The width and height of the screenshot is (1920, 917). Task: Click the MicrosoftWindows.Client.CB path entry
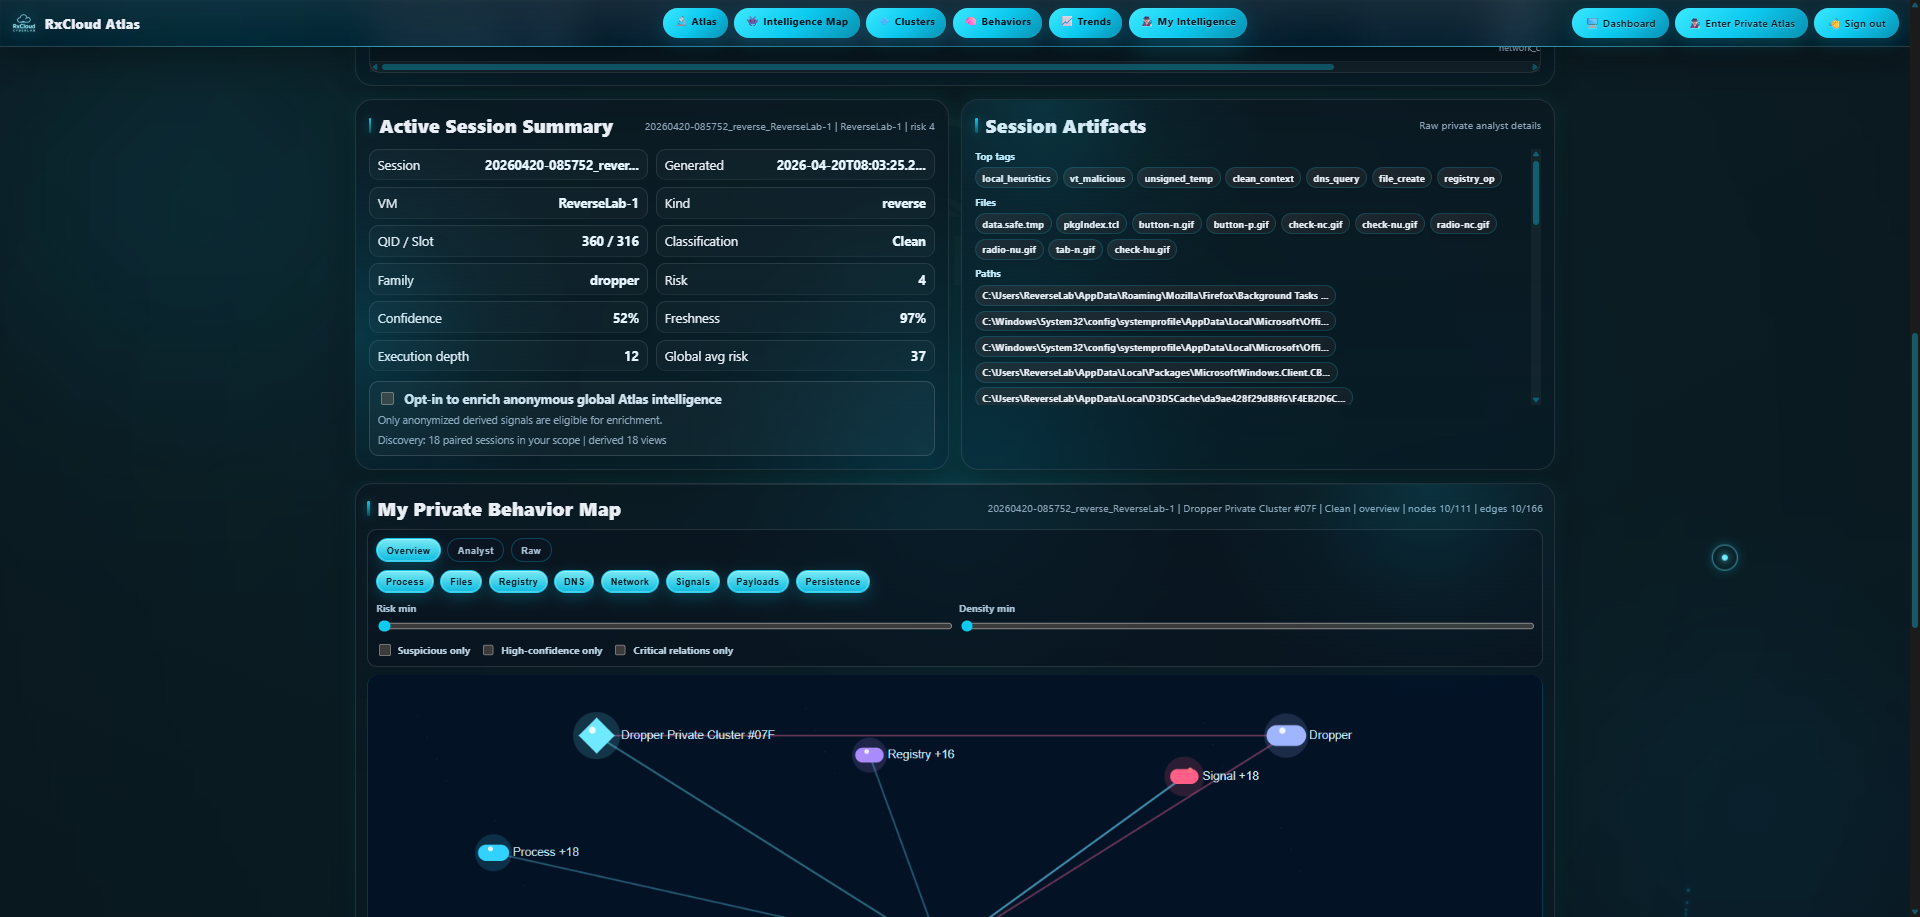[x=1156, y=373]
